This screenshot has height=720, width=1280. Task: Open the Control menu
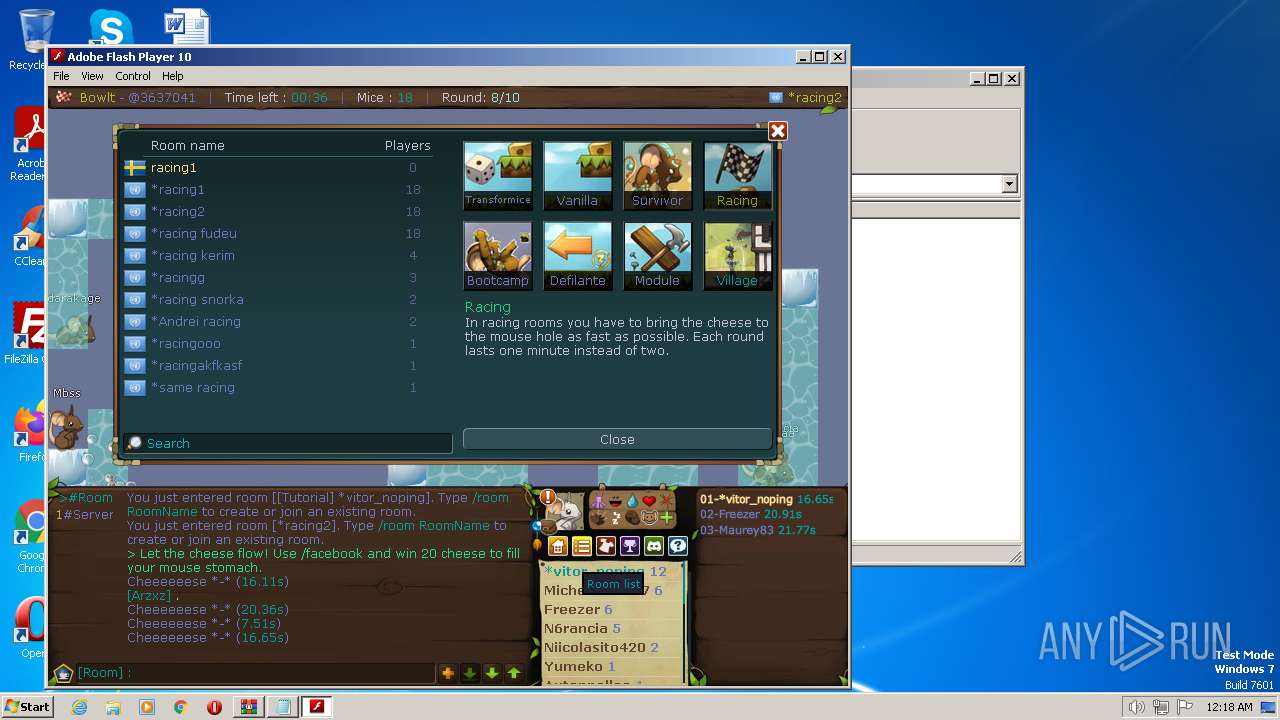coord(133,76)
